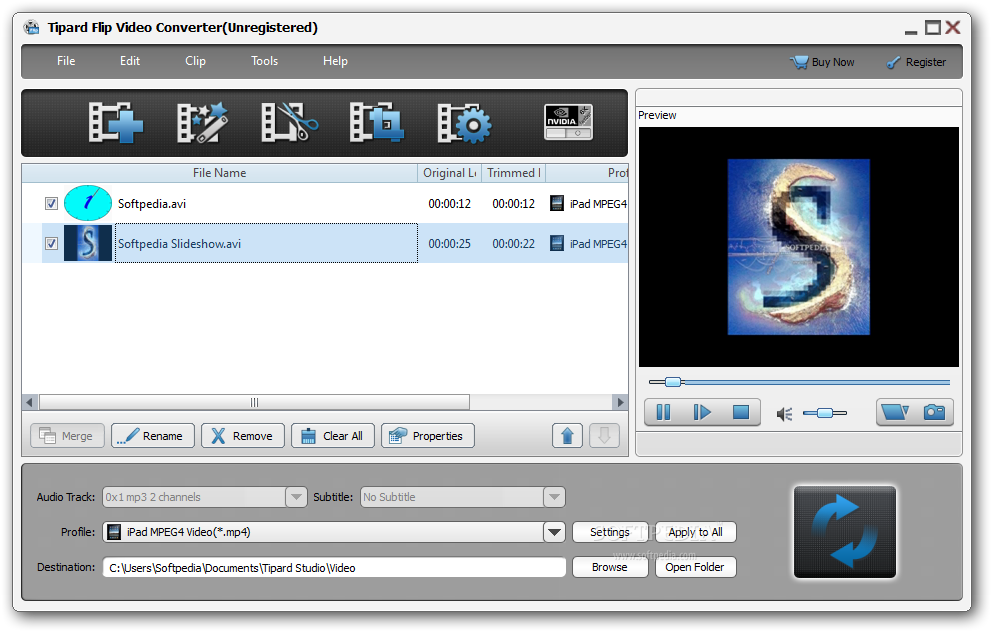Open the Effect editing wand icon
Screen dimensions: 992x632
202,123
